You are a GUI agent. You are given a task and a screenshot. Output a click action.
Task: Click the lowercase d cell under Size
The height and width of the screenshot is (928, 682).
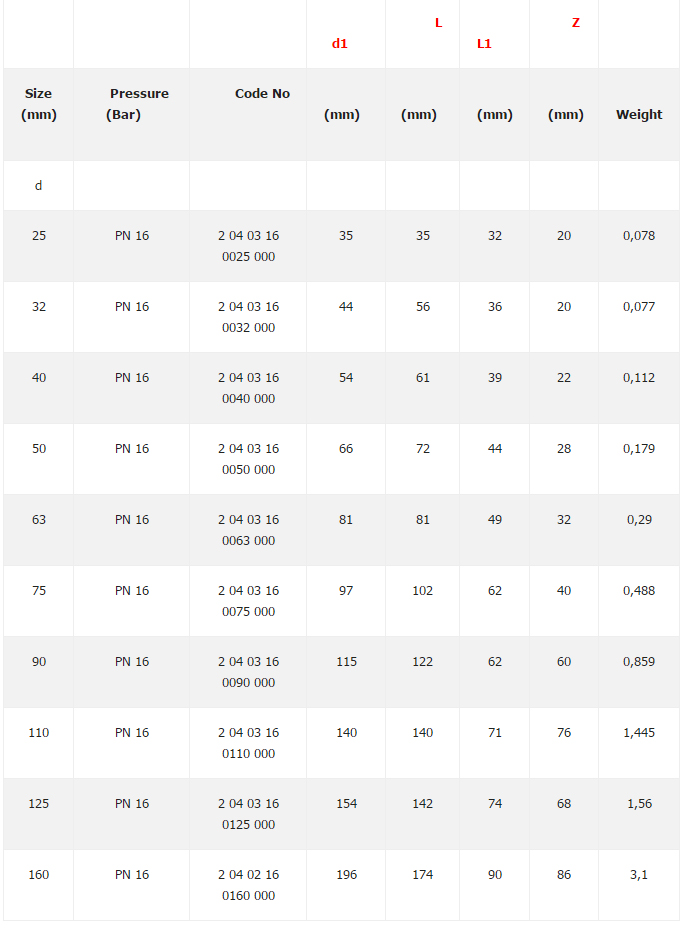39,186
